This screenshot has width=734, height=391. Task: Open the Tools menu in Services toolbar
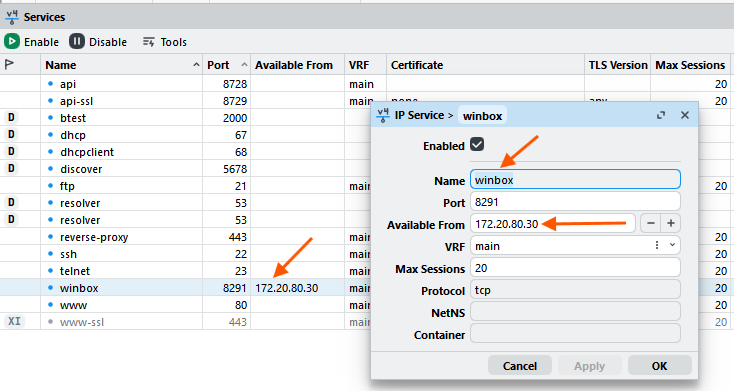point(165,42)
